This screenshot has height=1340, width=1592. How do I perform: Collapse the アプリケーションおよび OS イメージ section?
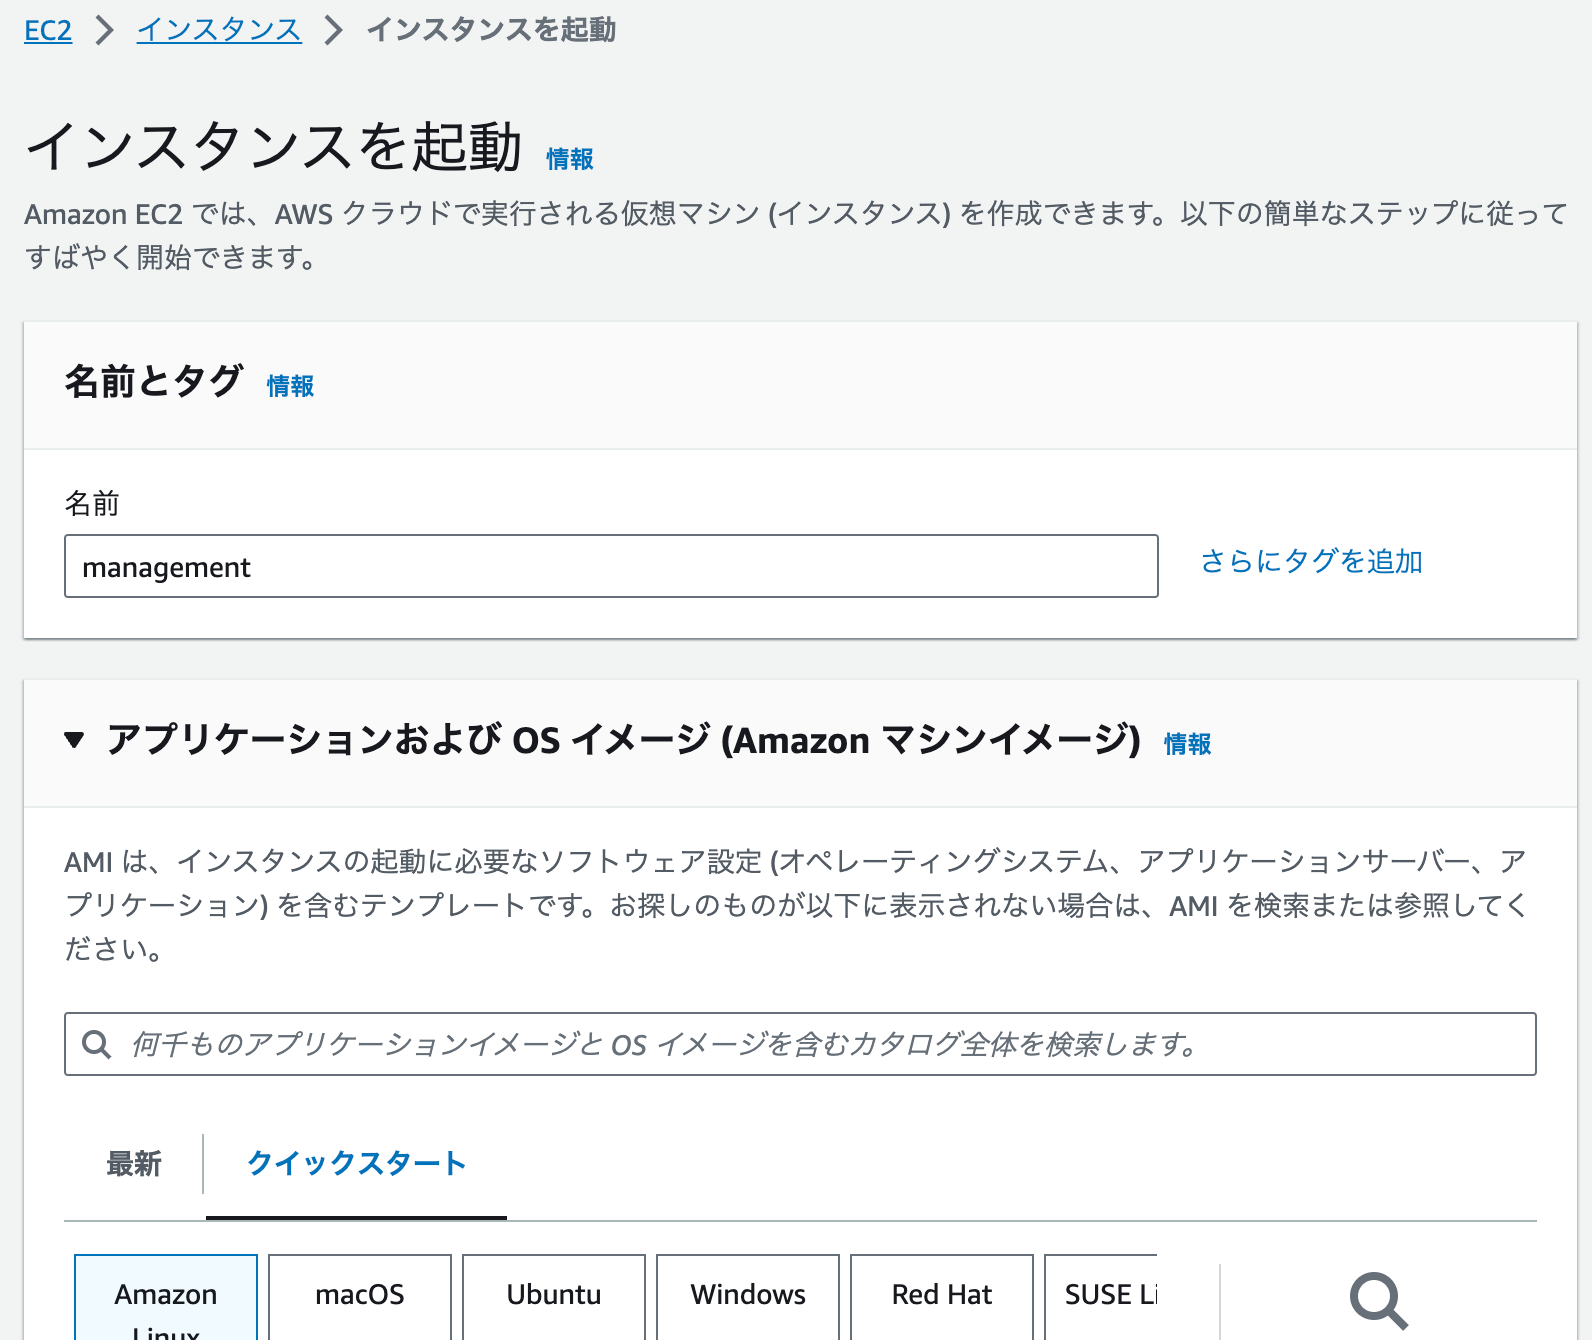pos(74,740)
